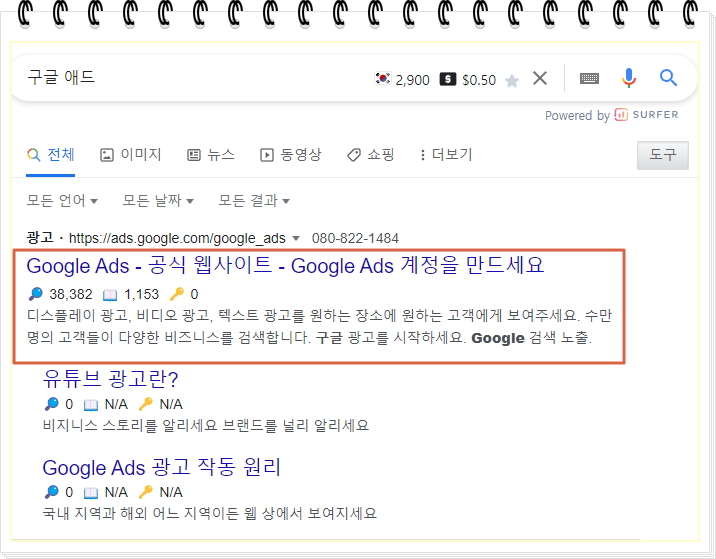This screenshot has height=559, width=716.
Task: Click the blue search magnifier icon
Action: [x=668, y=78]
